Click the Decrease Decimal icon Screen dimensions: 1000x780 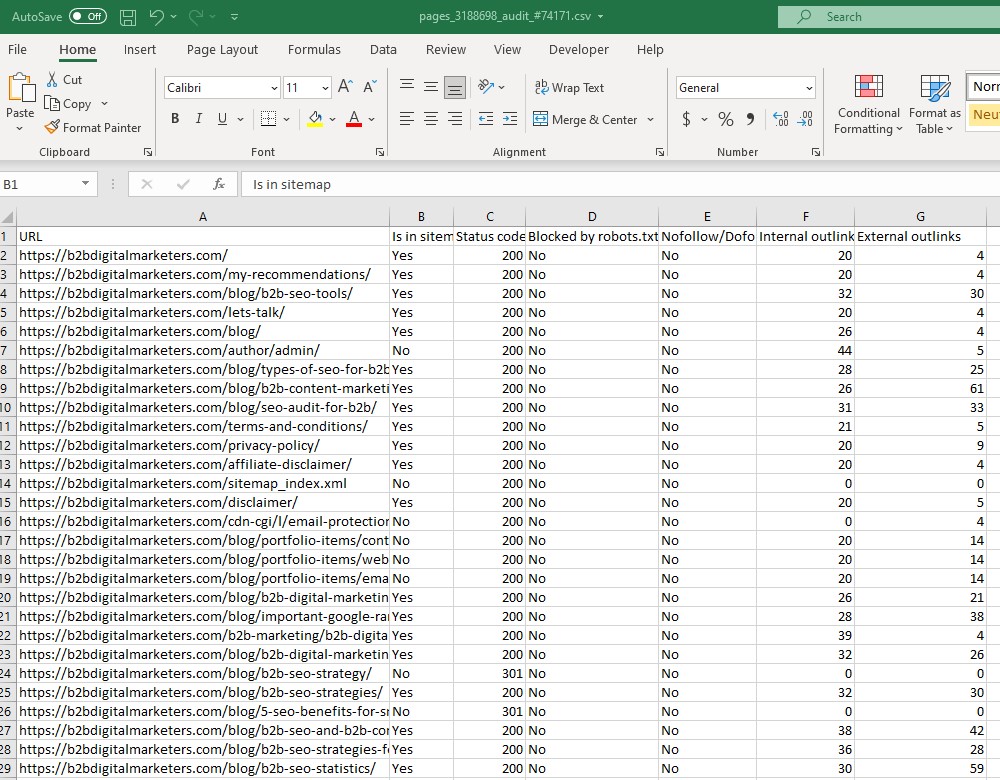(x=805, y=119)
